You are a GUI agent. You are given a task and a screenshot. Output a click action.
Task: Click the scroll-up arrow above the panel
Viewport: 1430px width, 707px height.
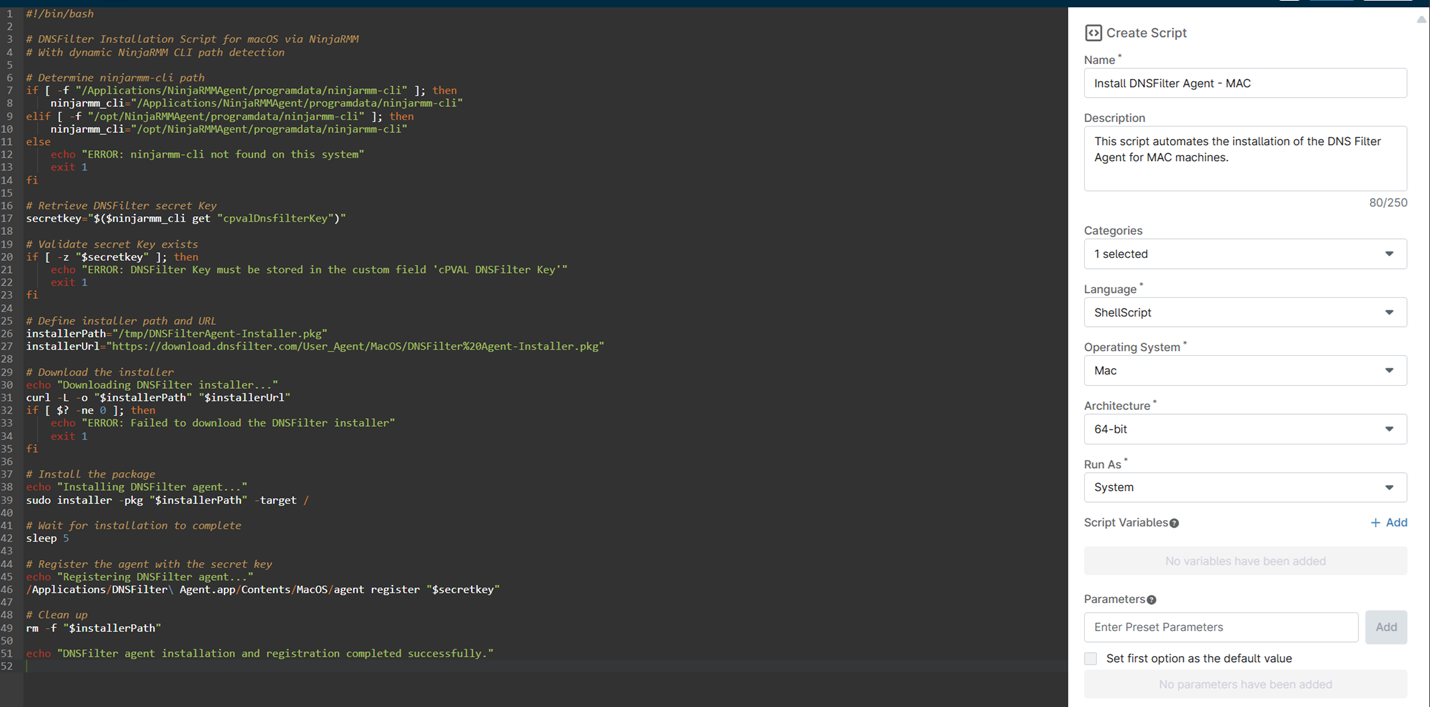click(1421, 17)
